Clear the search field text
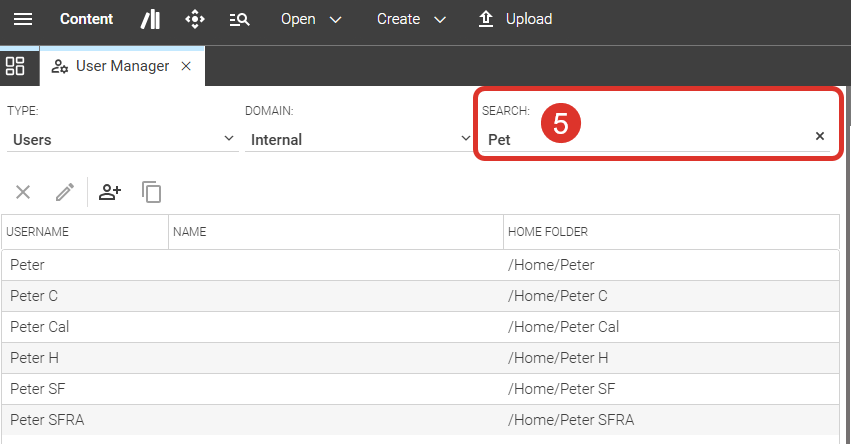Screen dimensions: 851x444 pyautogui.click(x=820, y=136)
